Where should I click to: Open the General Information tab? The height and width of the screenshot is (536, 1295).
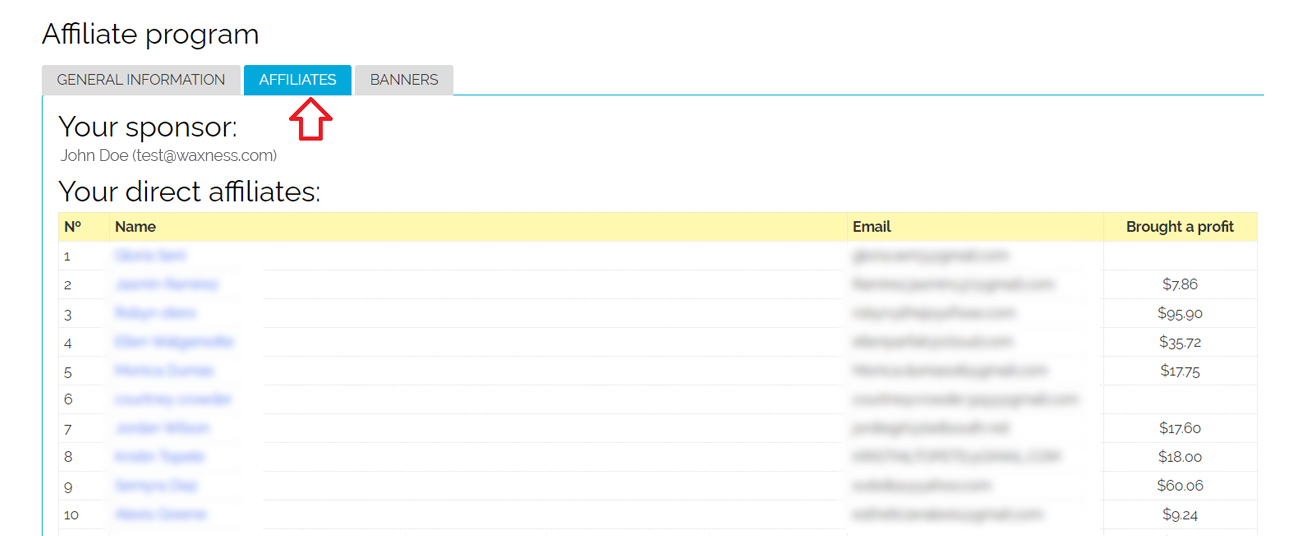tap(141, 80)
